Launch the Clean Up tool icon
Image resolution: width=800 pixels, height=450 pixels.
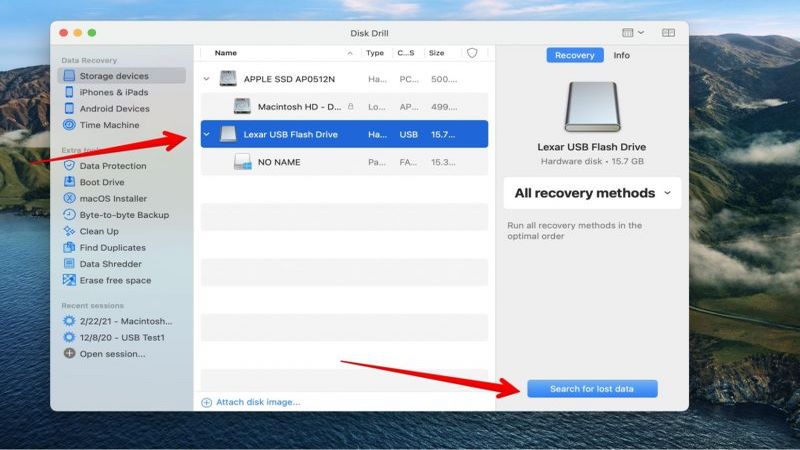(69, 231)
